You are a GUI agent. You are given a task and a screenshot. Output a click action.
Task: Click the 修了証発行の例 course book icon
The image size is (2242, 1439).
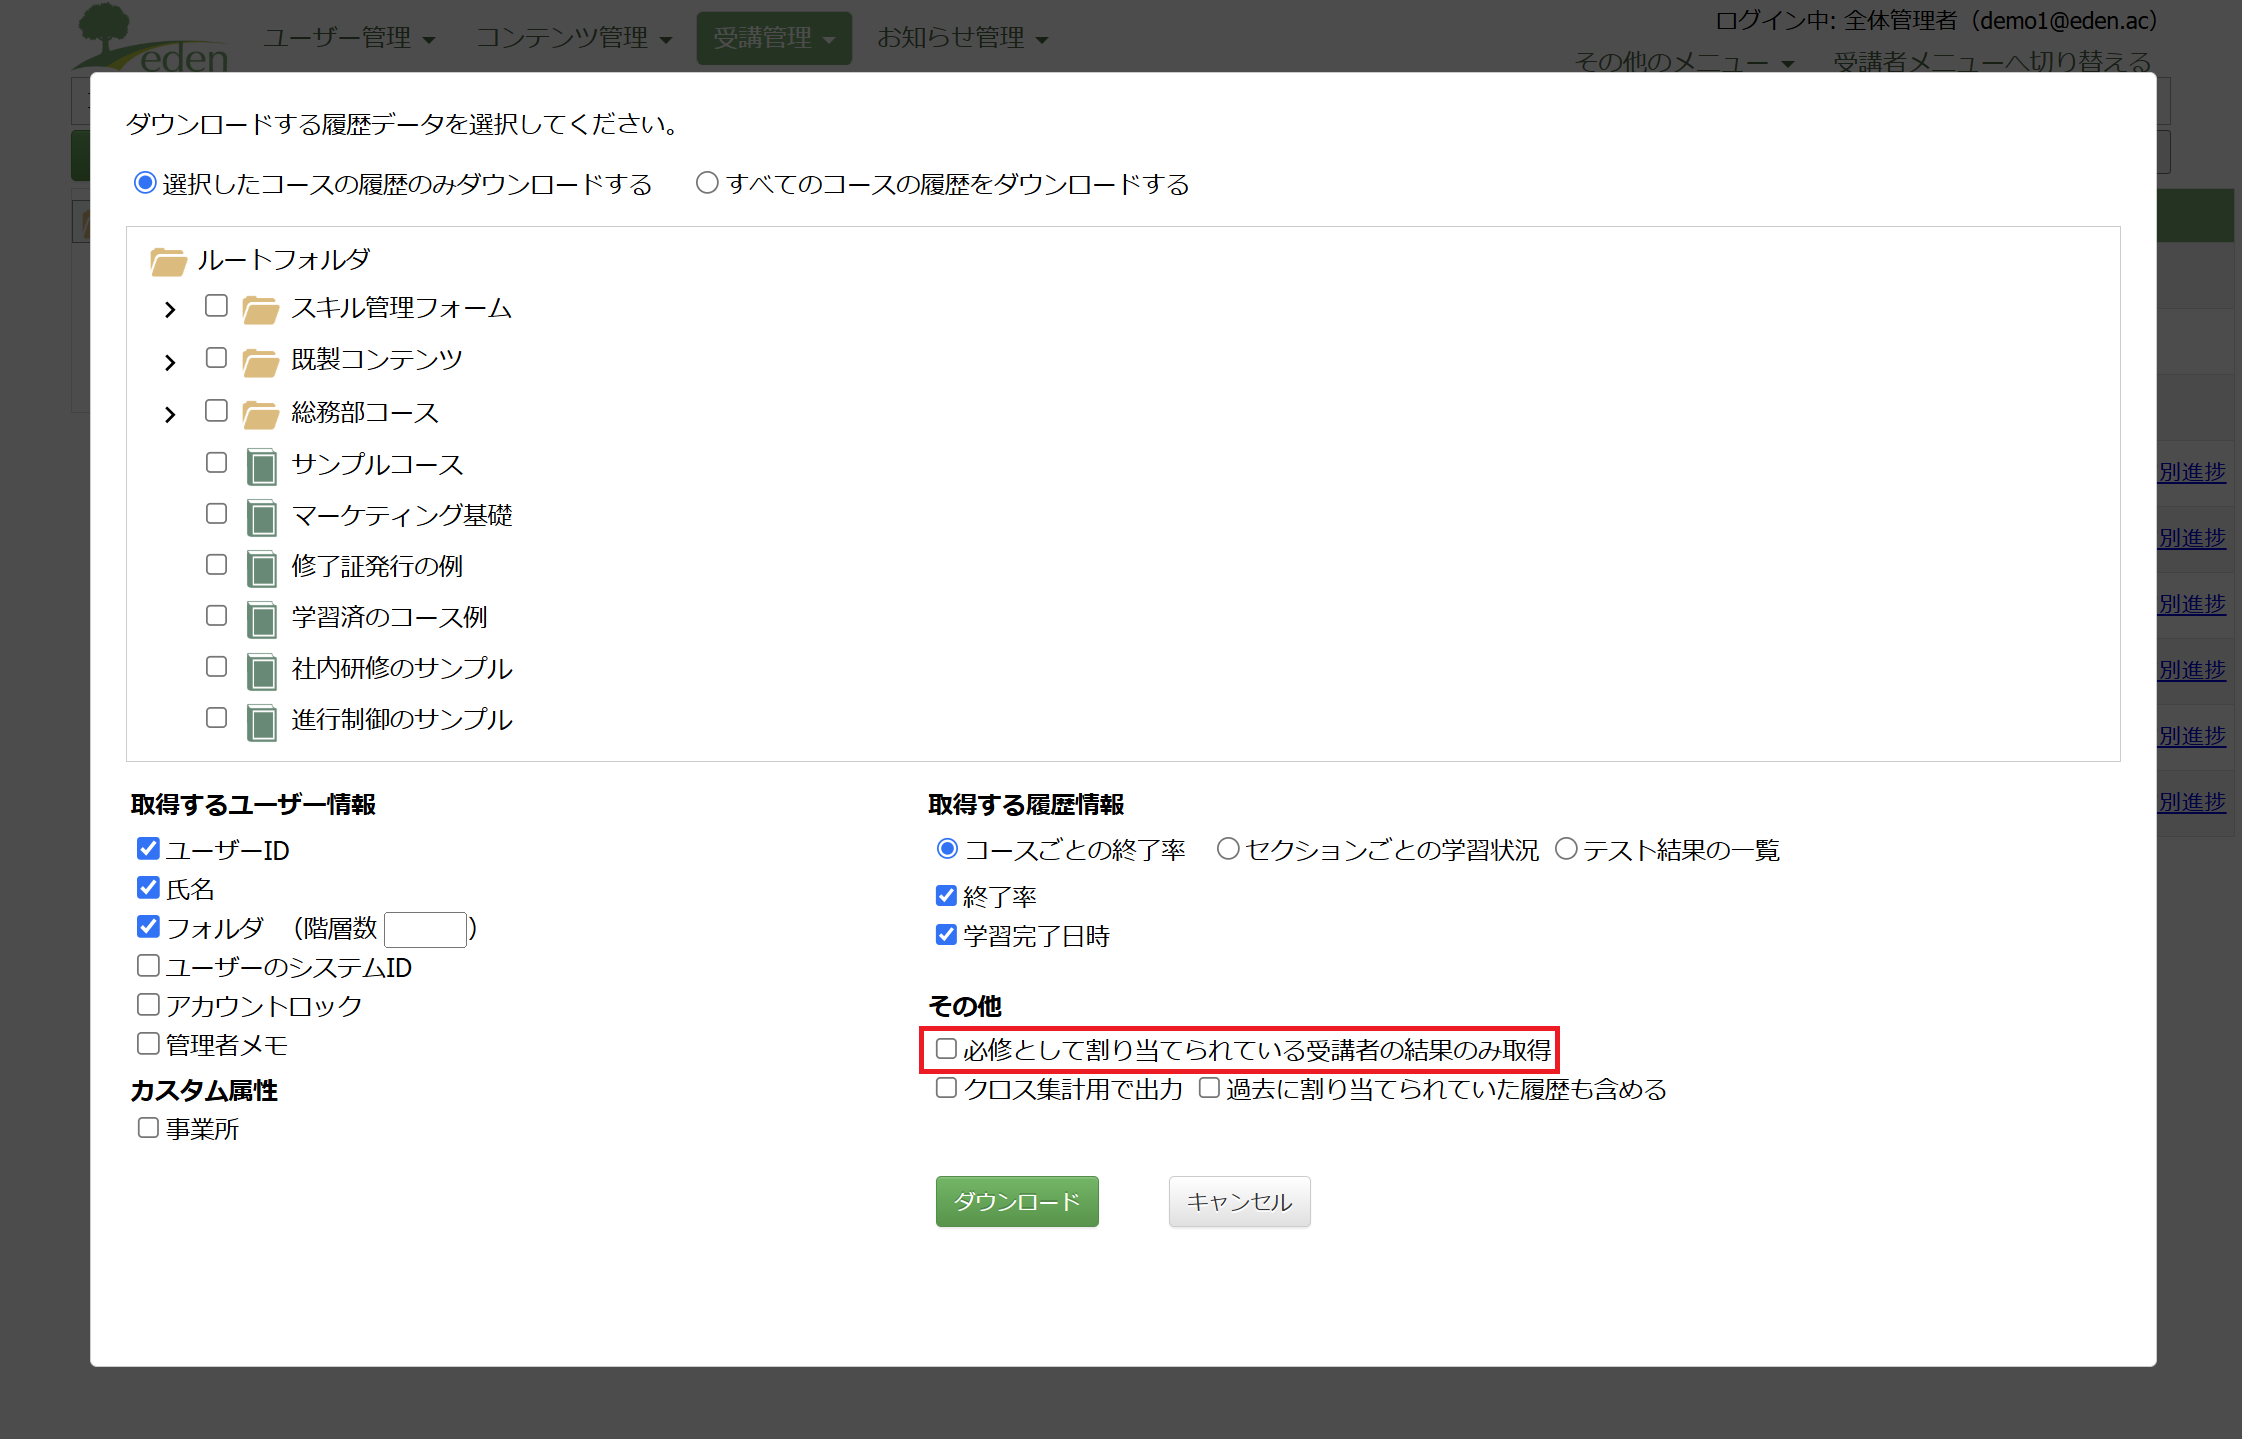pos(261,568)
